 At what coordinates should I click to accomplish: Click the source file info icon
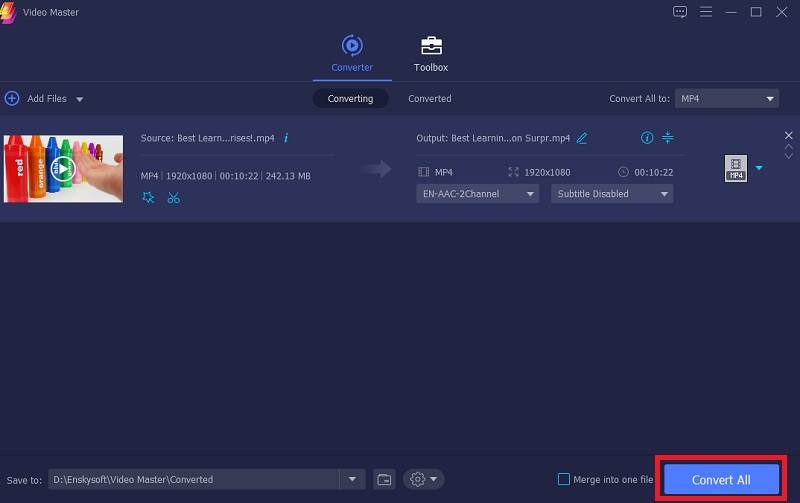coord(287,138)
